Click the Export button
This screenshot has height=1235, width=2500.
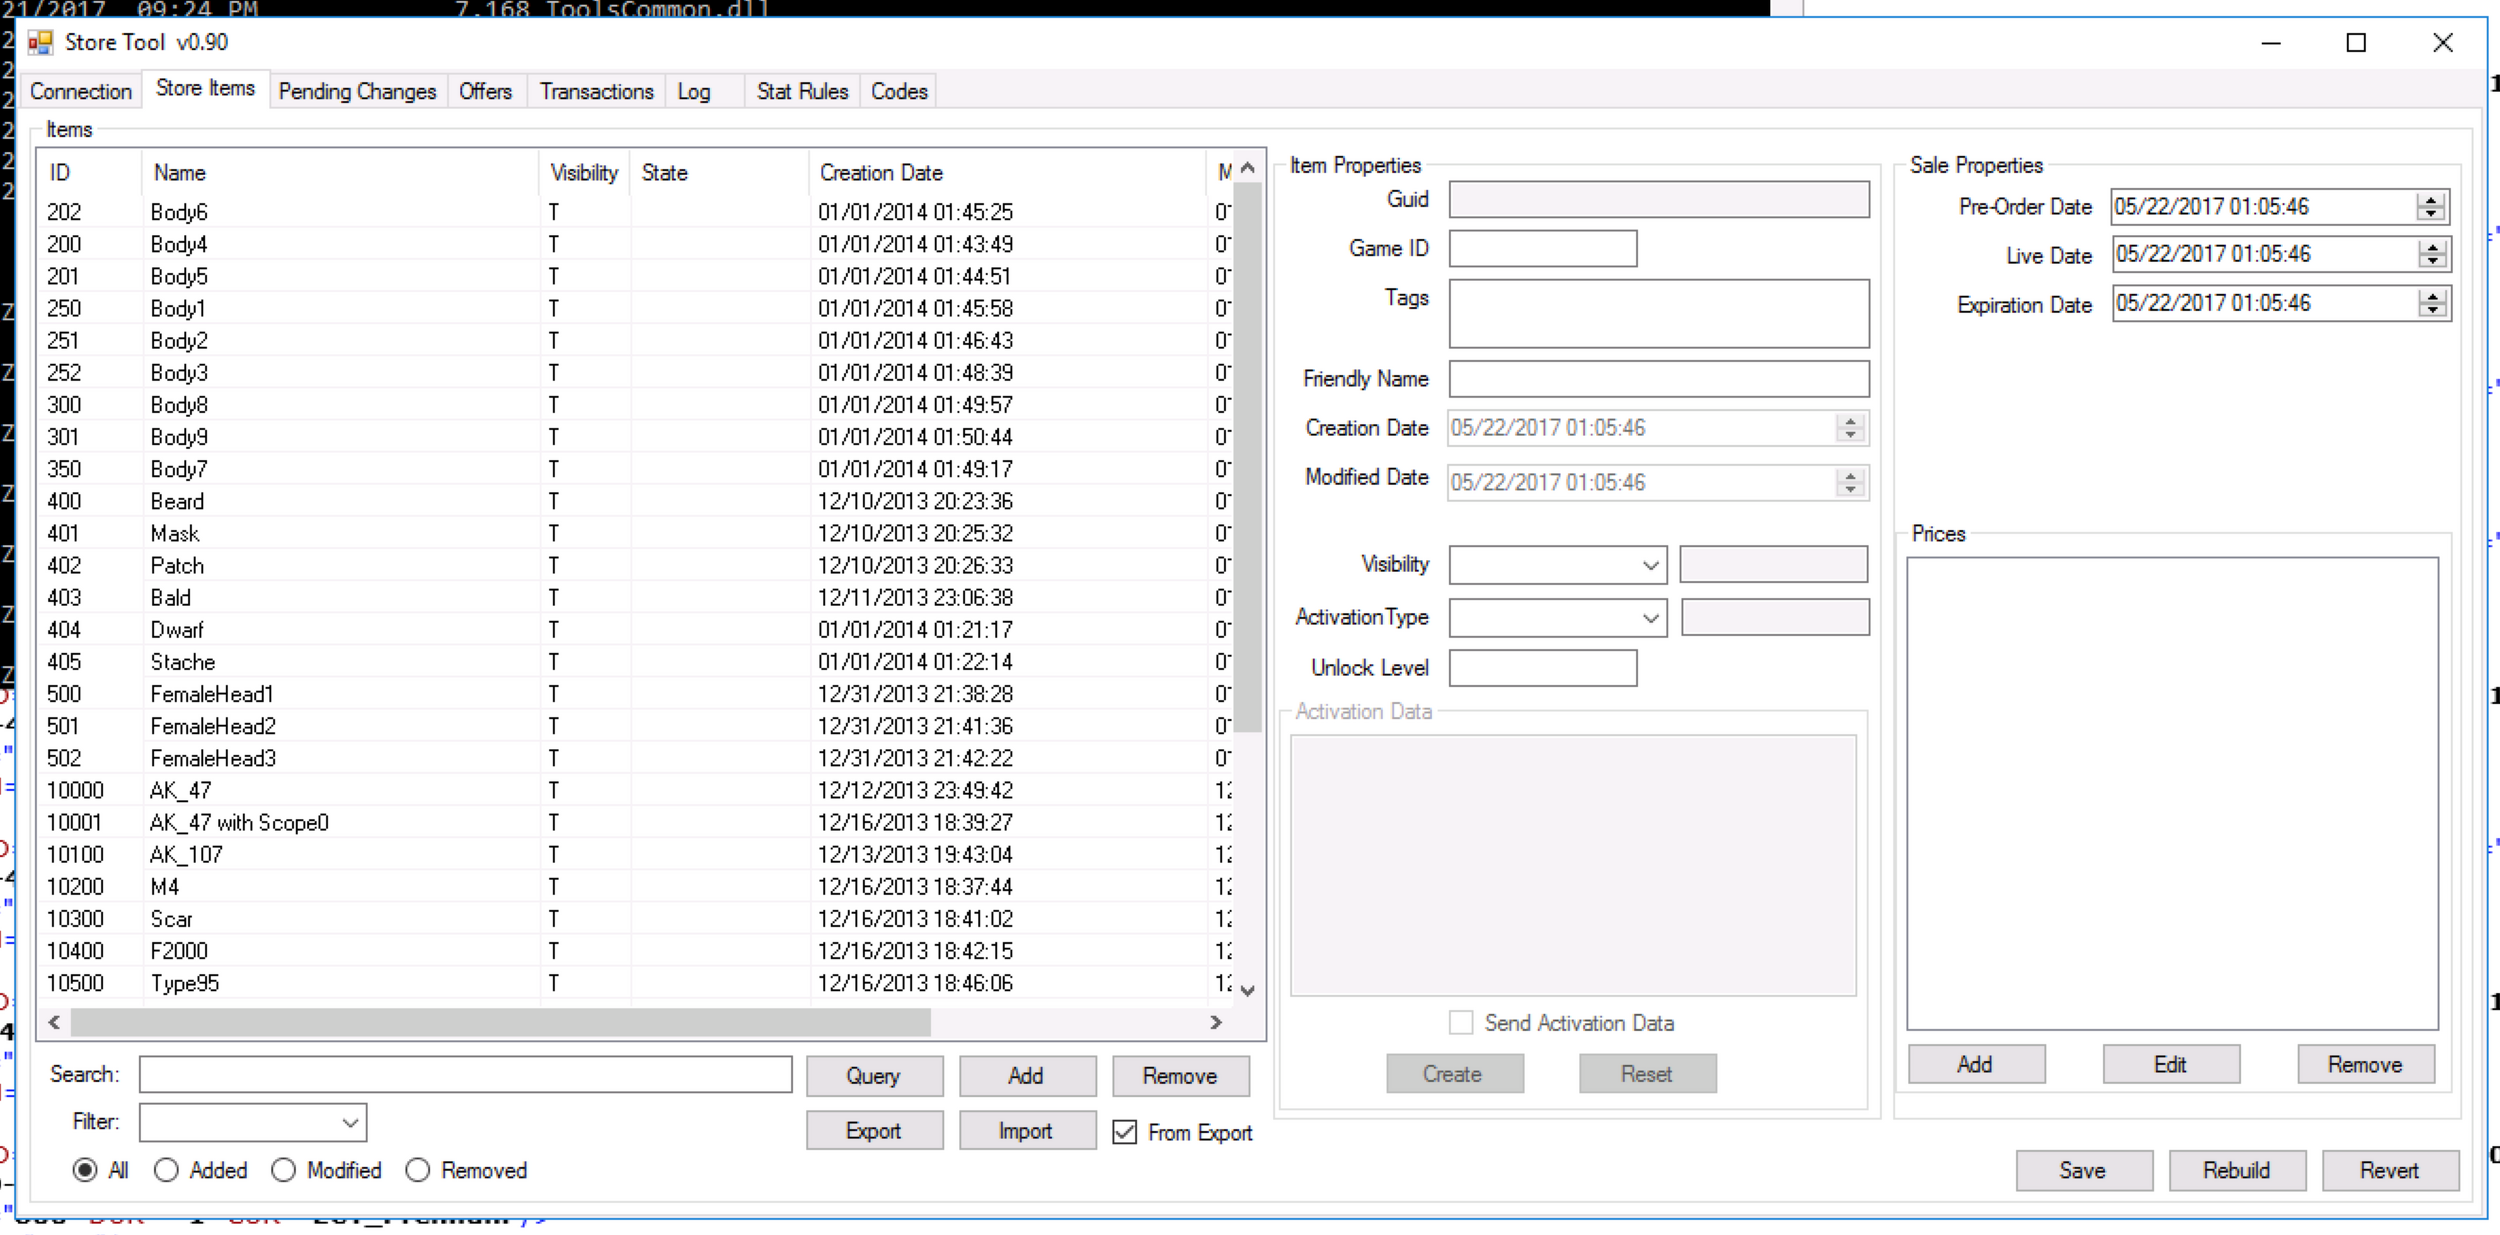(874, 1131)
